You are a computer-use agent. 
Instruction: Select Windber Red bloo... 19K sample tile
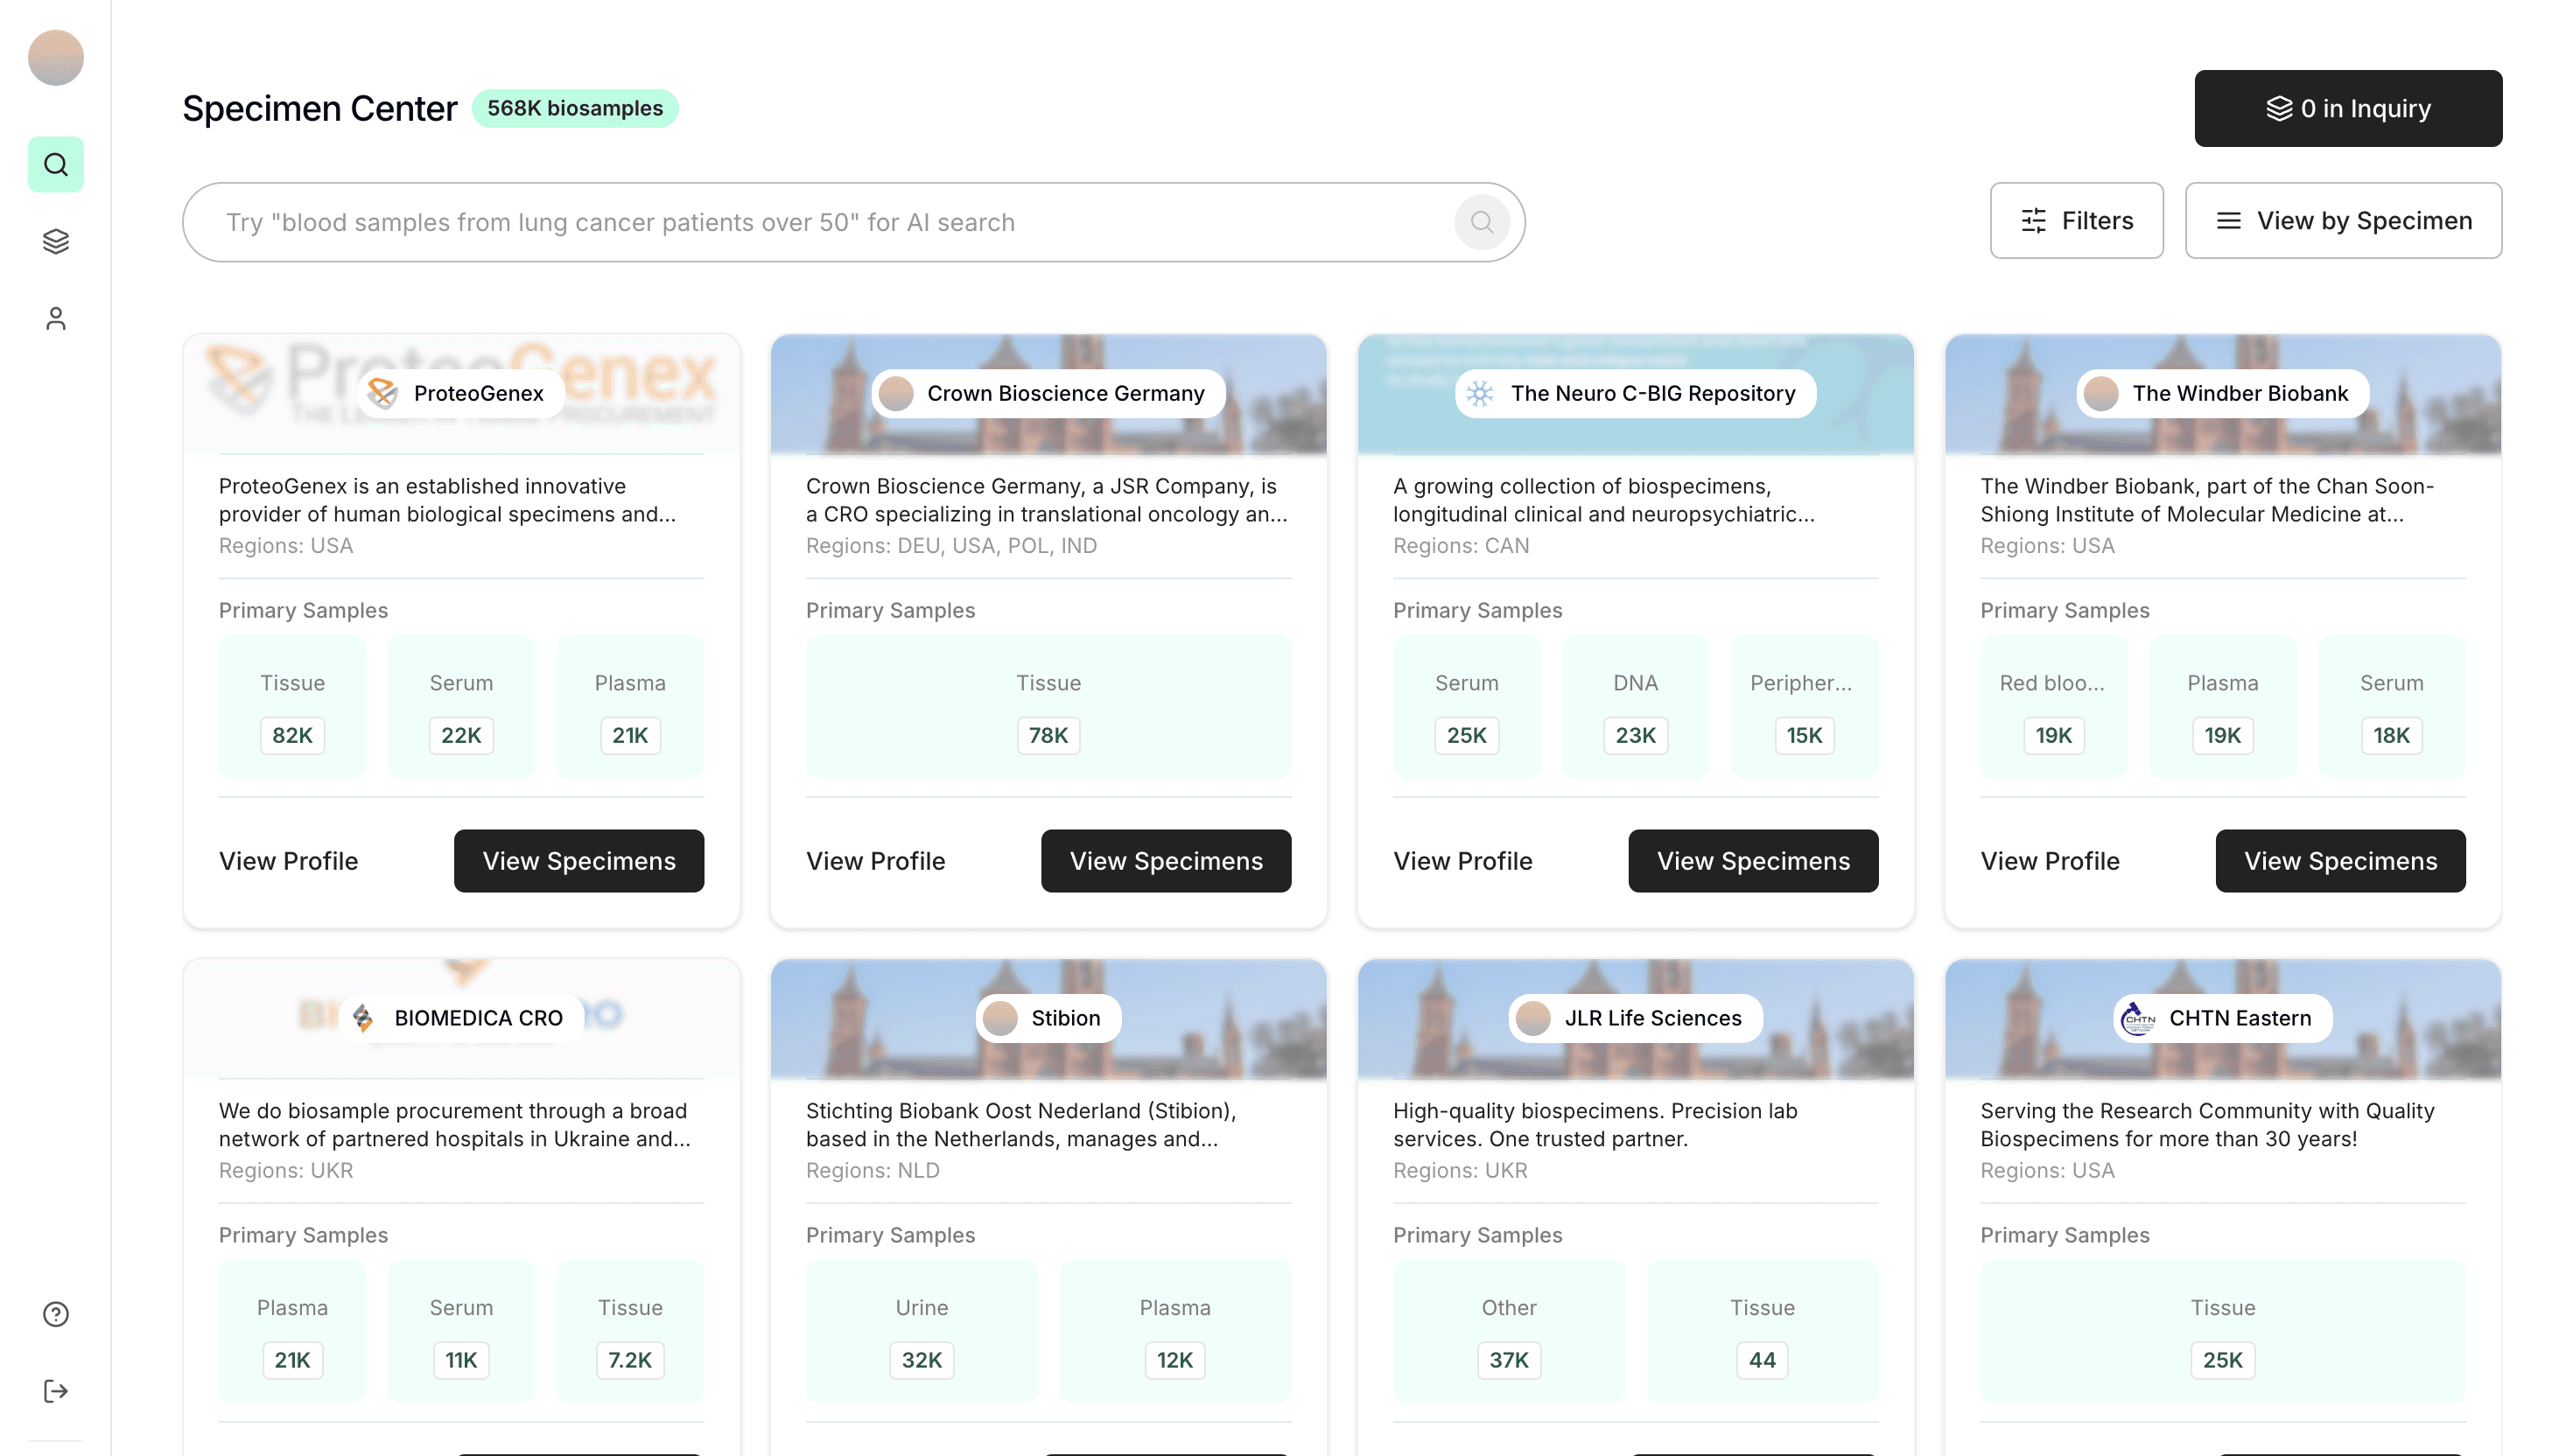(2053, 707)
